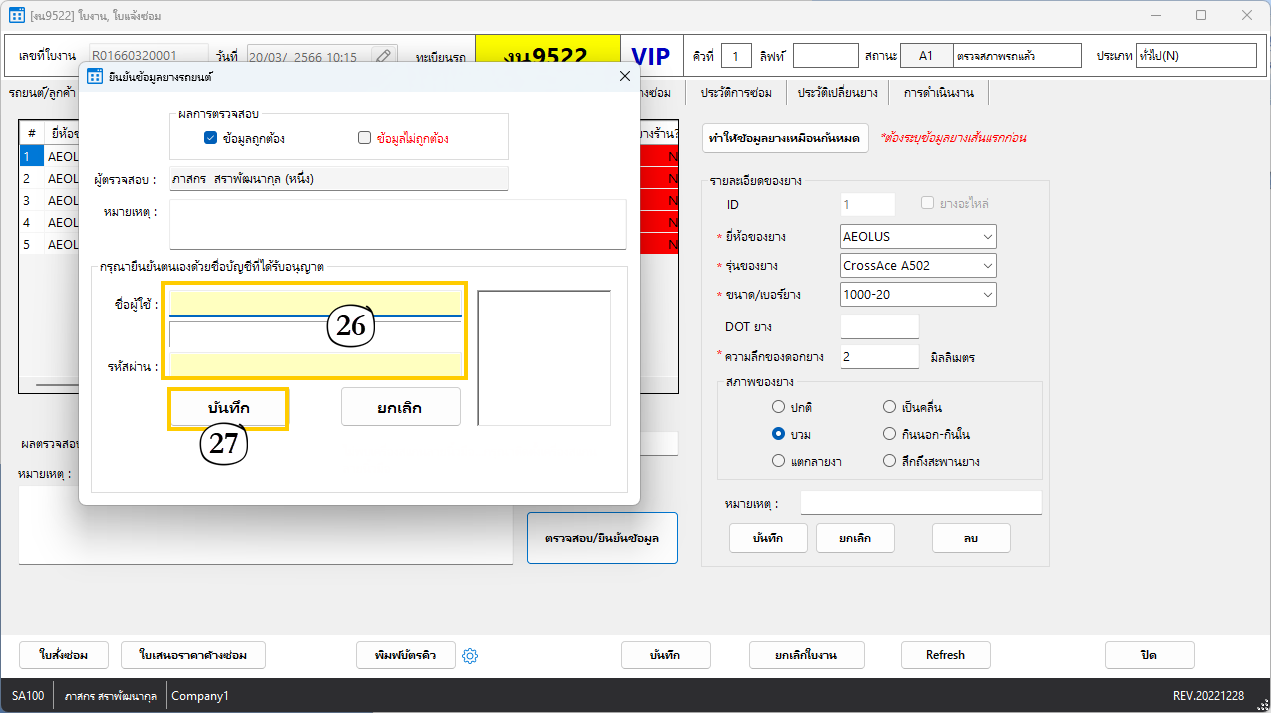Click the pencil edit icon beside date field

[x=384, y=57]
